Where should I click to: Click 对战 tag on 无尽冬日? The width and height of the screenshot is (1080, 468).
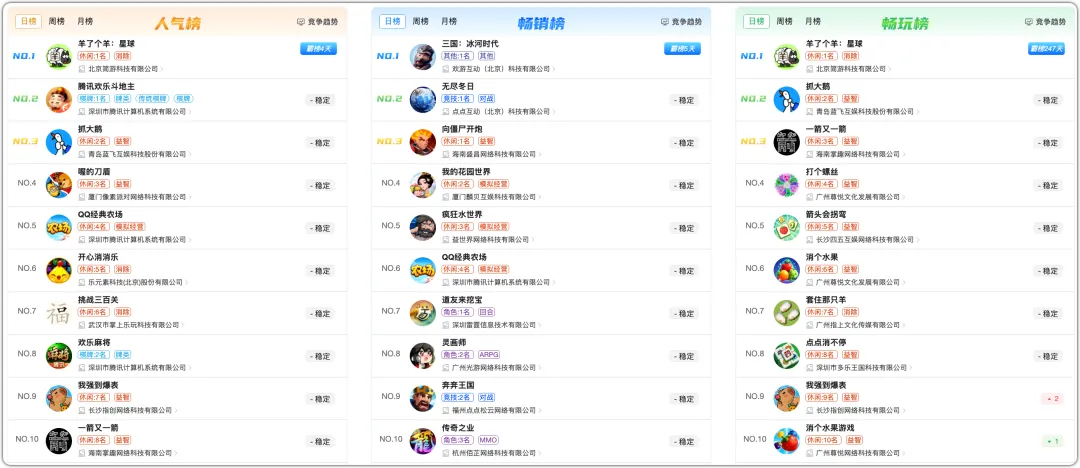(x=486, y=99)
